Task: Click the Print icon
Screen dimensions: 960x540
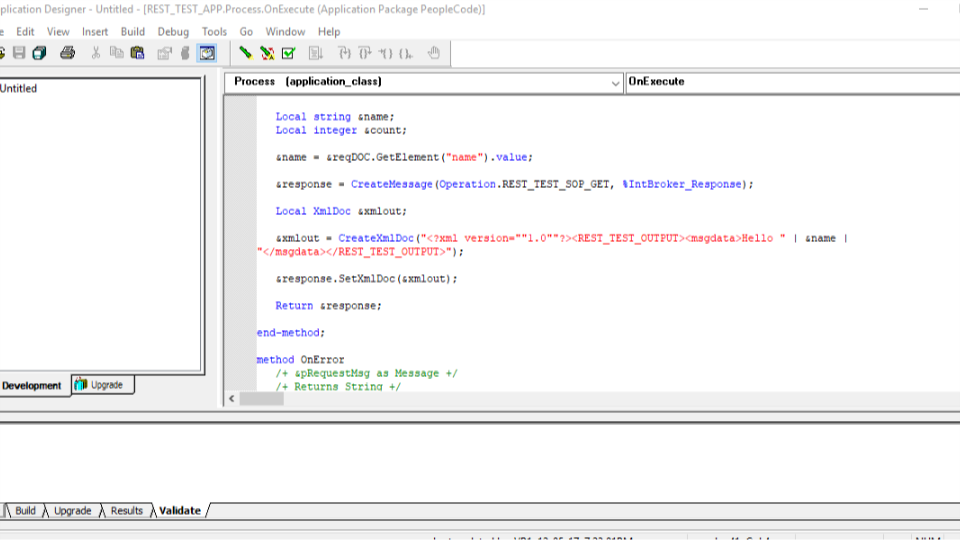Action: [x=67, y=53]
